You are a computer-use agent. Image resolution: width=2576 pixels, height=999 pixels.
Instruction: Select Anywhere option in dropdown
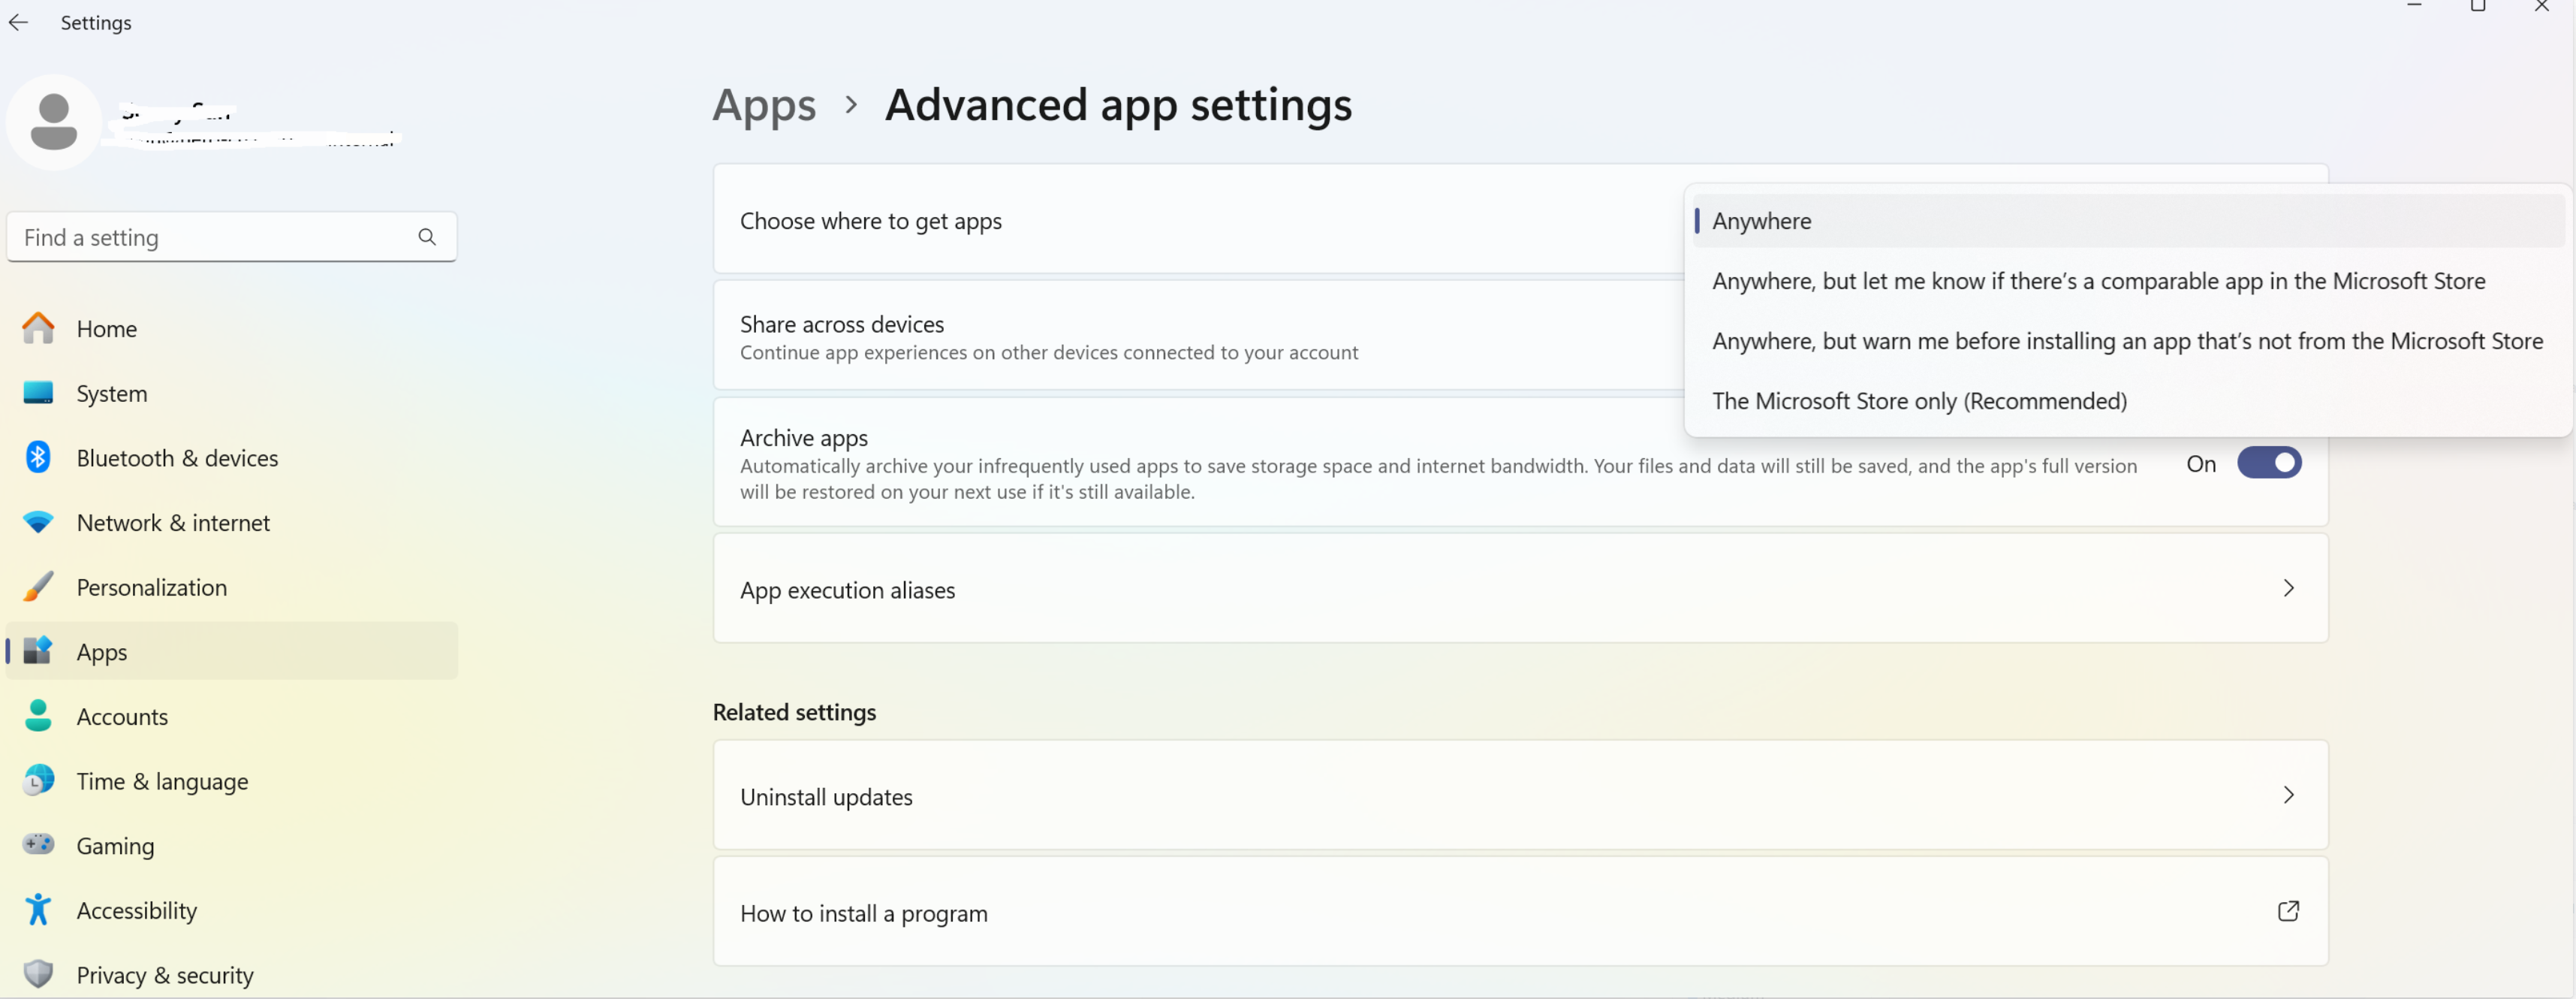pyautogui.click(x=1761, y=221)
